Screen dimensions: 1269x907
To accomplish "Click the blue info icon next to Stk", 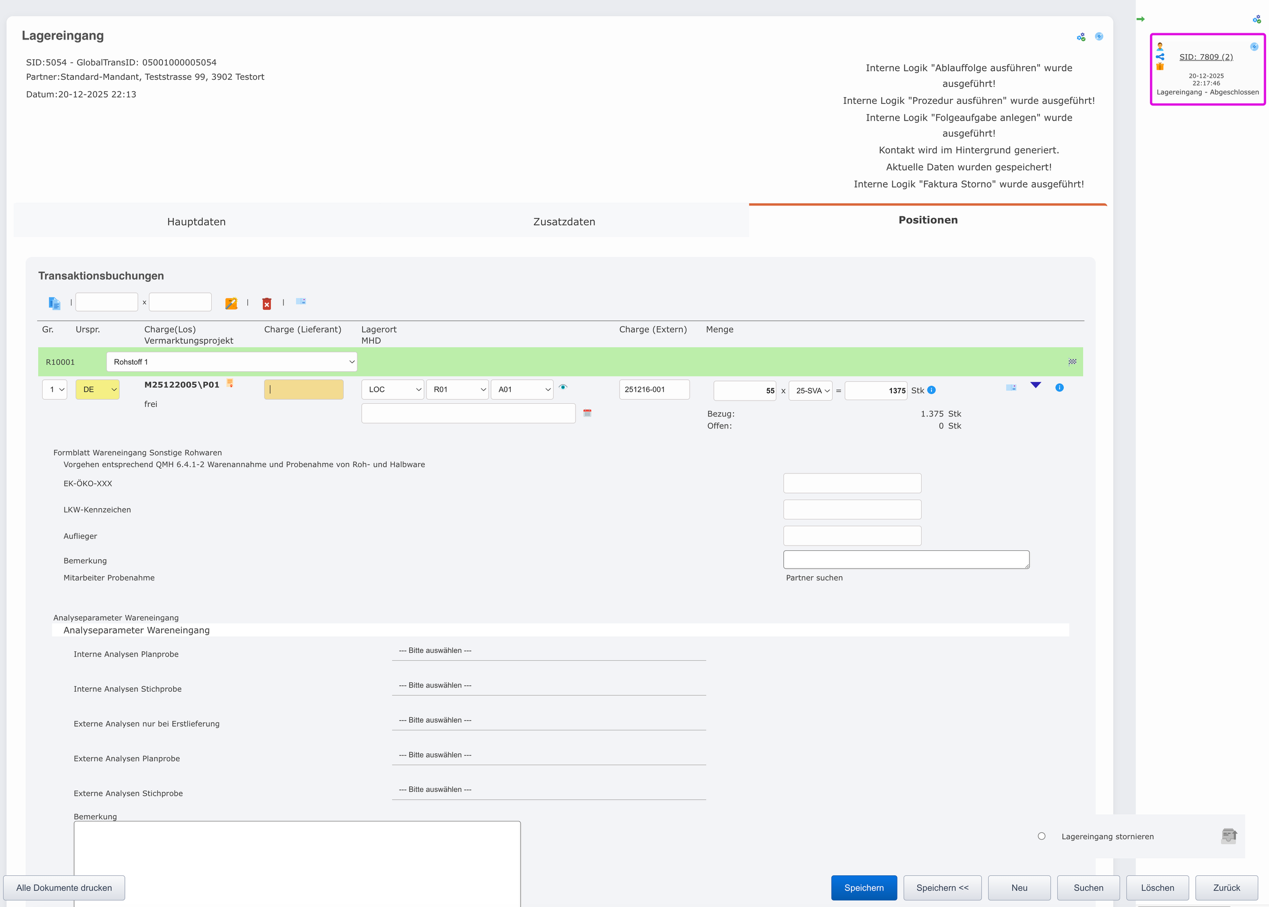I will [932, 390].
